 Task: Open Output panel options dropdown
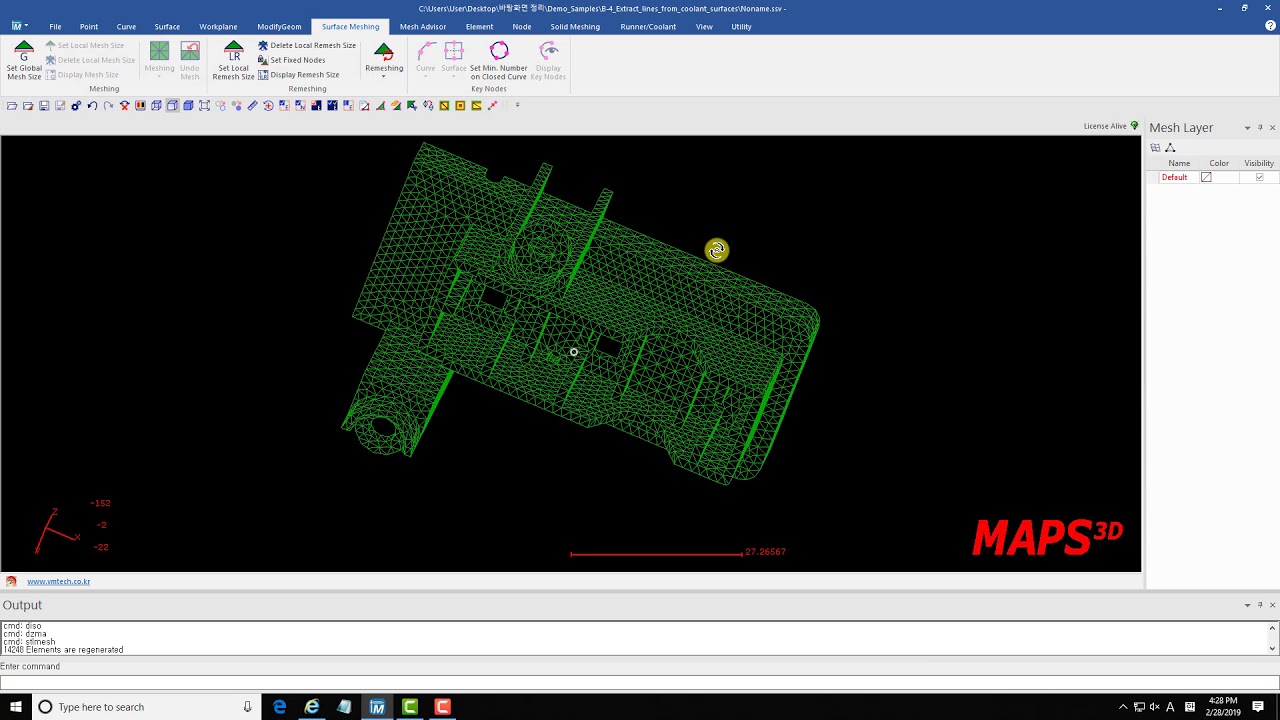click(x=1247, y=605)
